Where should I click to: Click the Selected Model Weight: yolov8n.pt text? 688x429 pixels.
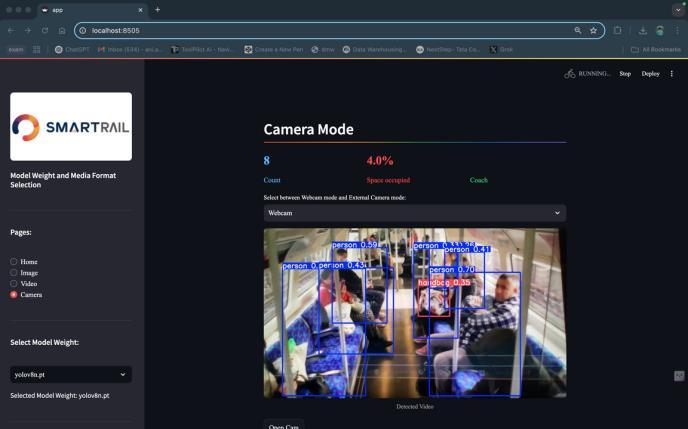tap(60, 395)
